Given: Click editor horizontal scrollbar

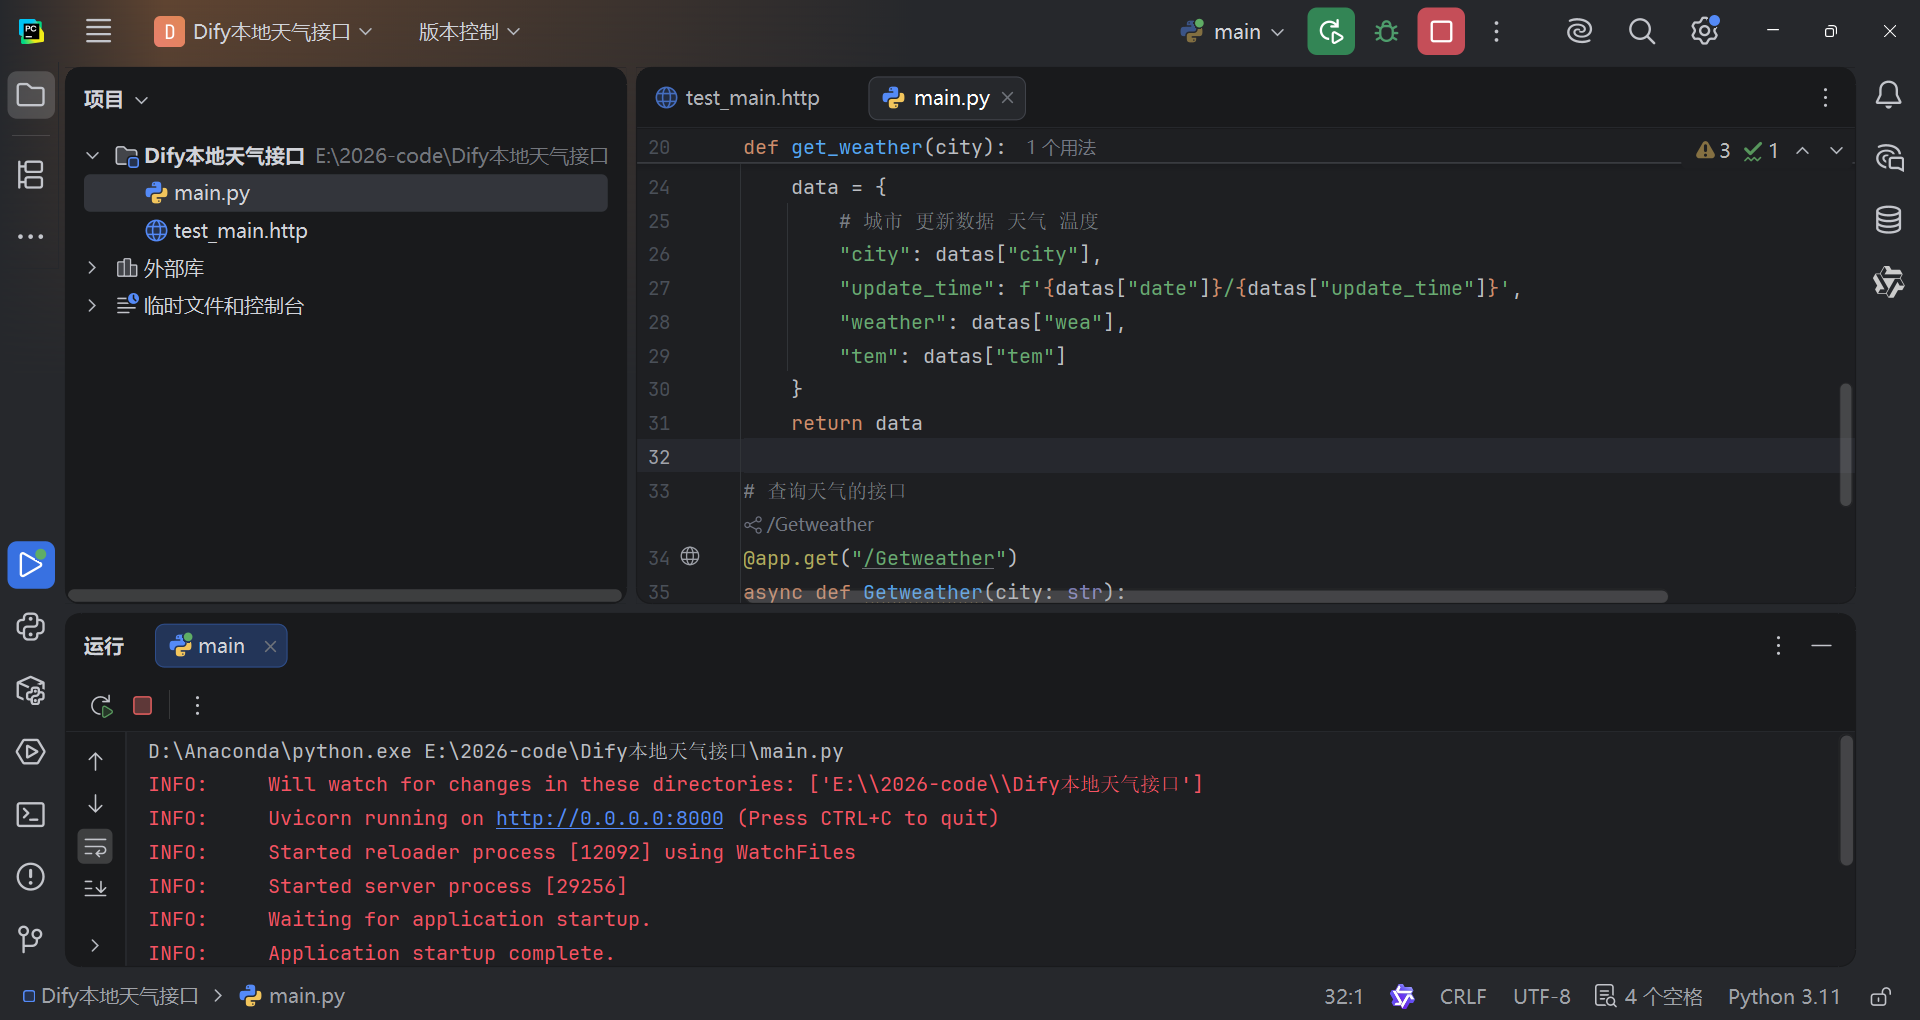Looking at the screenshot, I should point(1204,596).
